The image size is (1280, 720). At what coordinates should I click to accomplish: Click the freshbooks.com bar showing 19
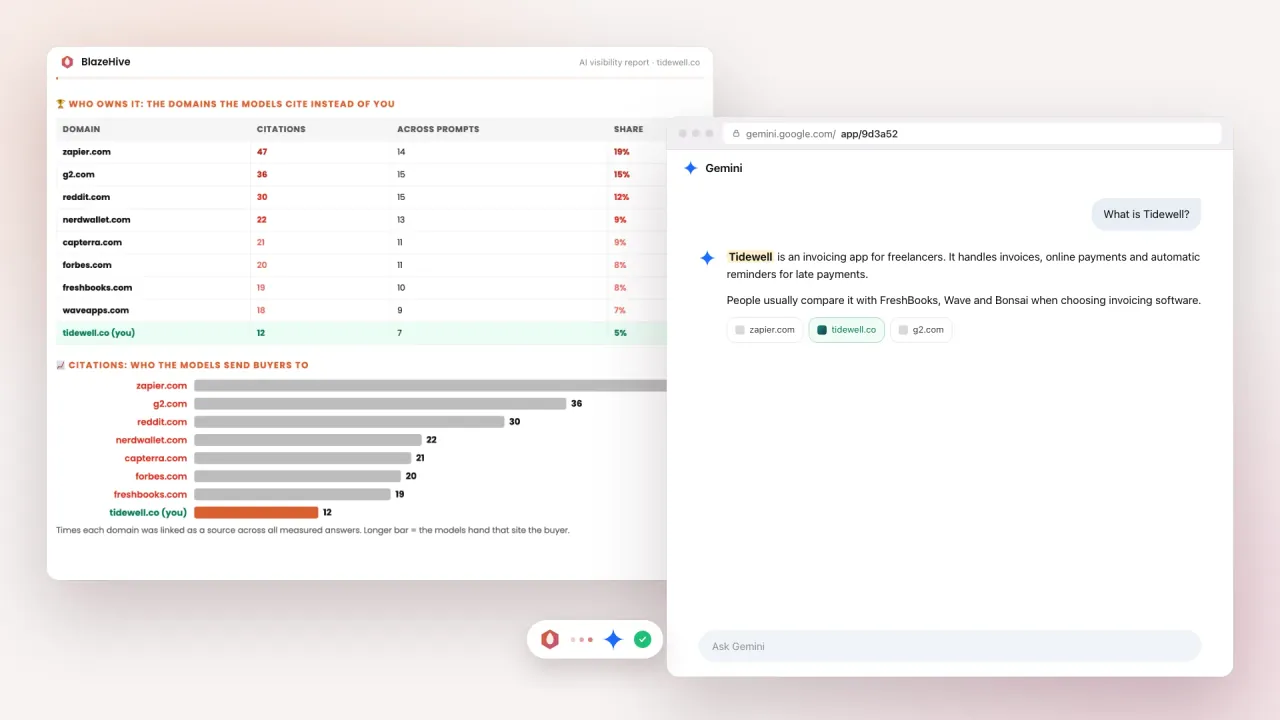292,494
